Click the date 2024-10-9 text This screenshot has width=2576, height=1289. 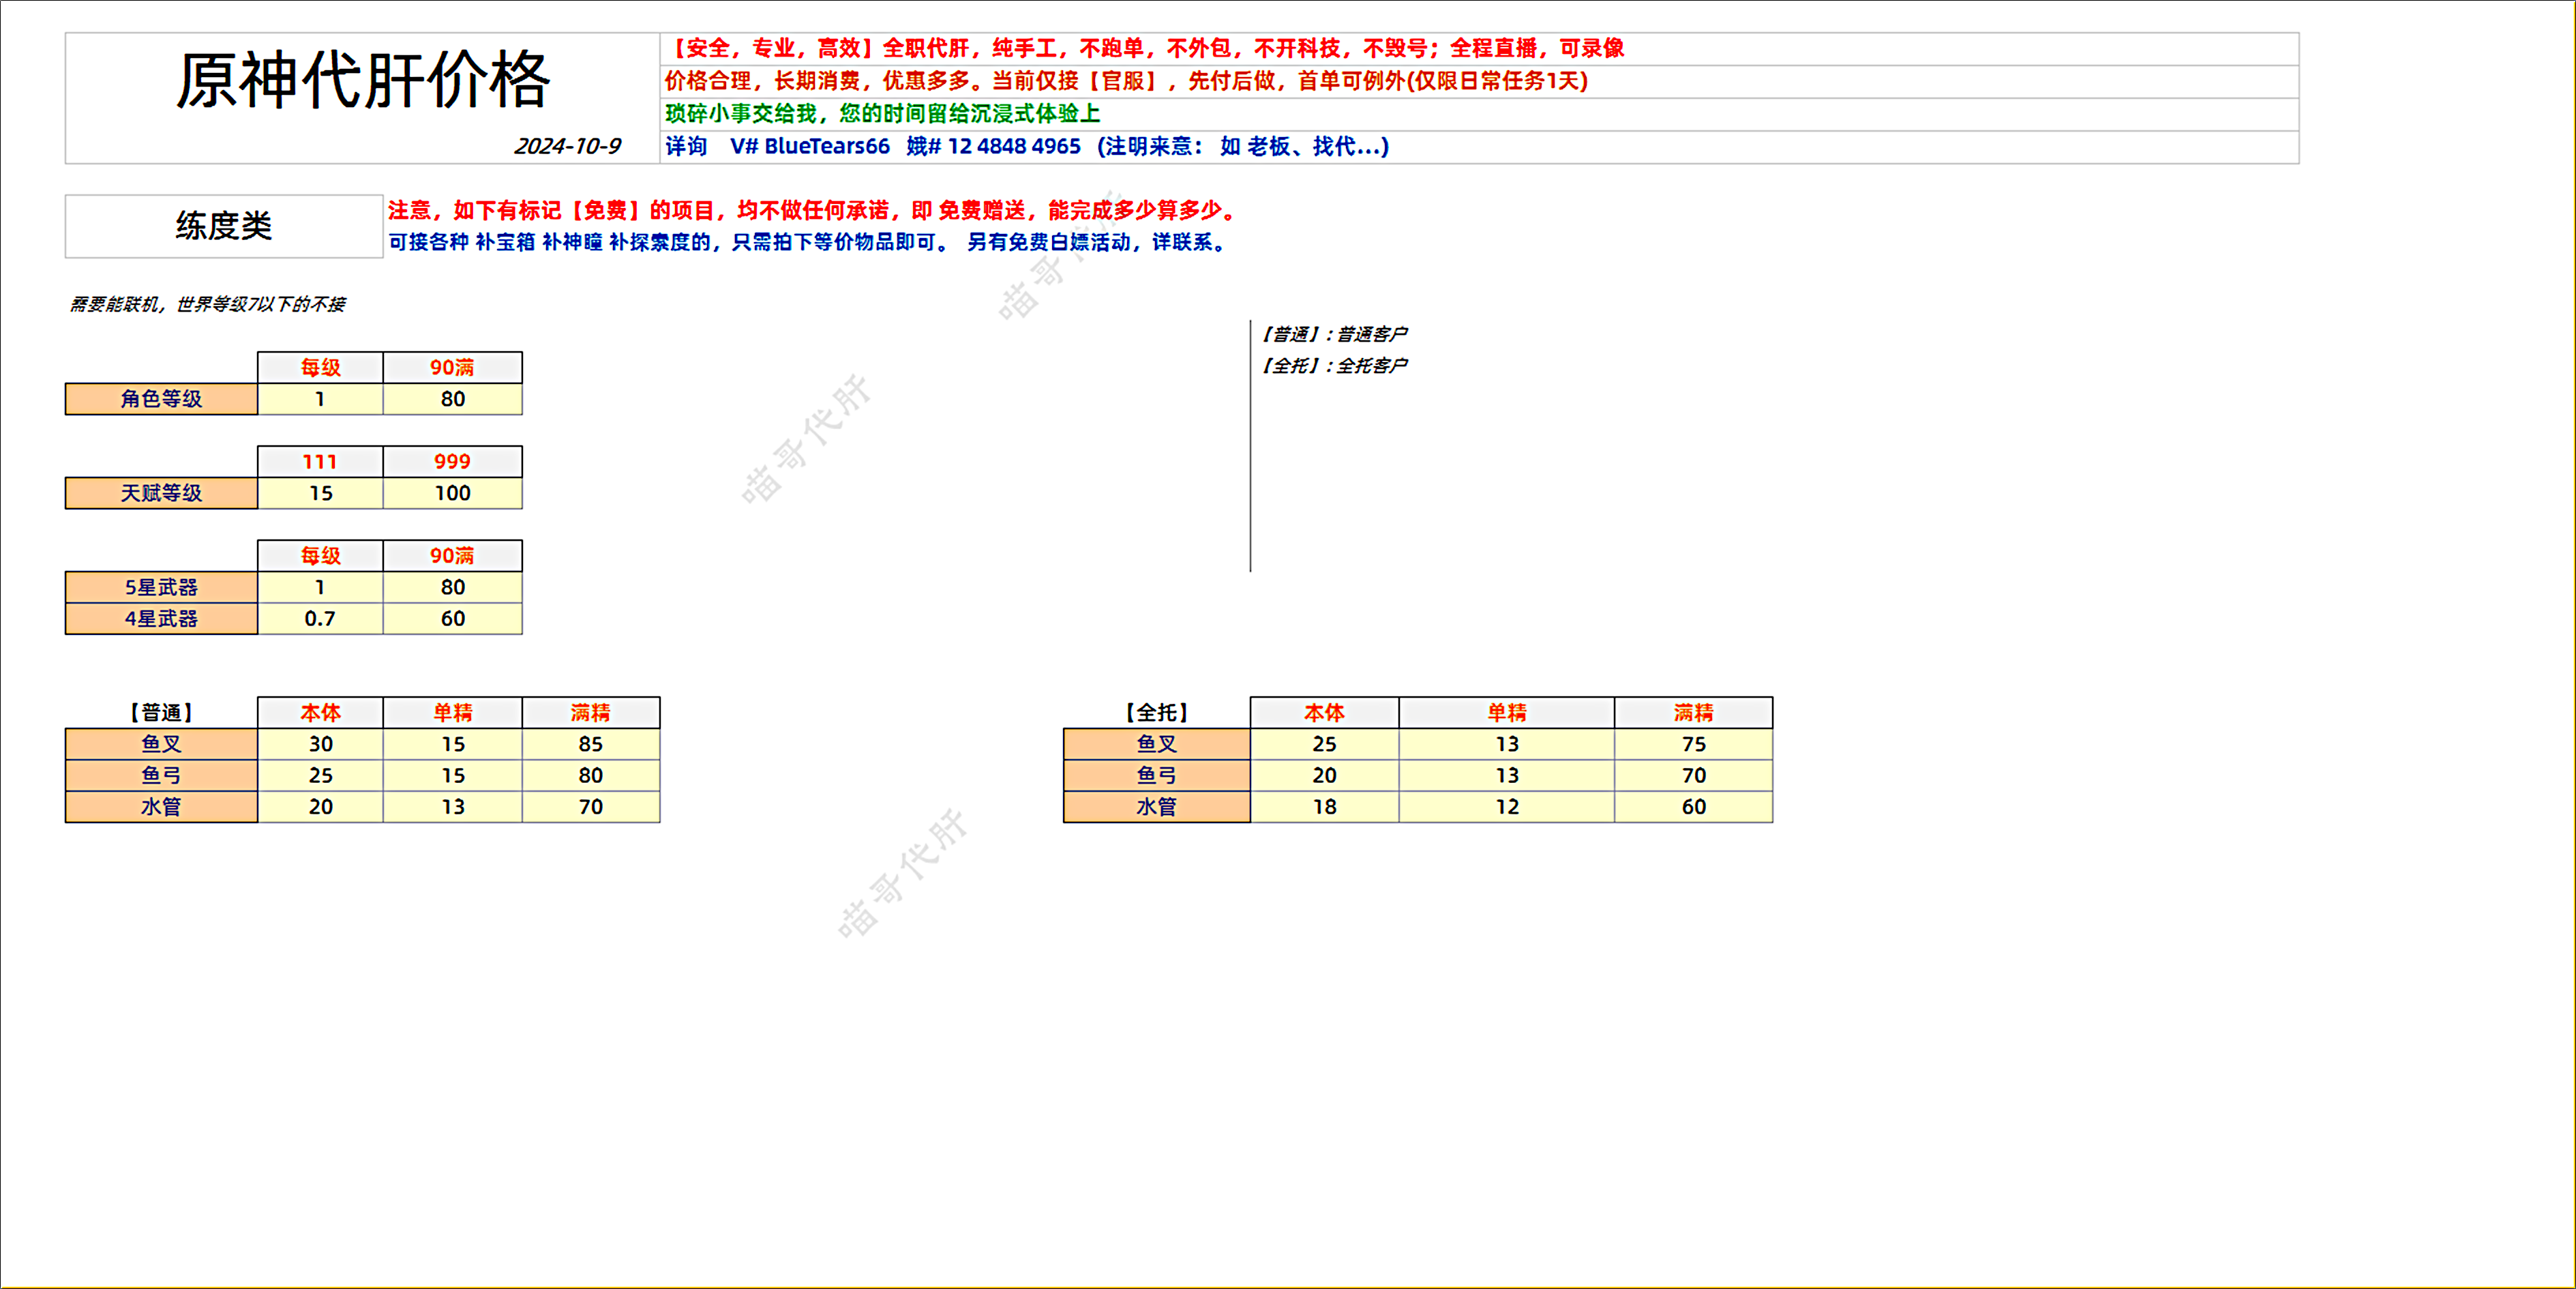coord(567,146)
